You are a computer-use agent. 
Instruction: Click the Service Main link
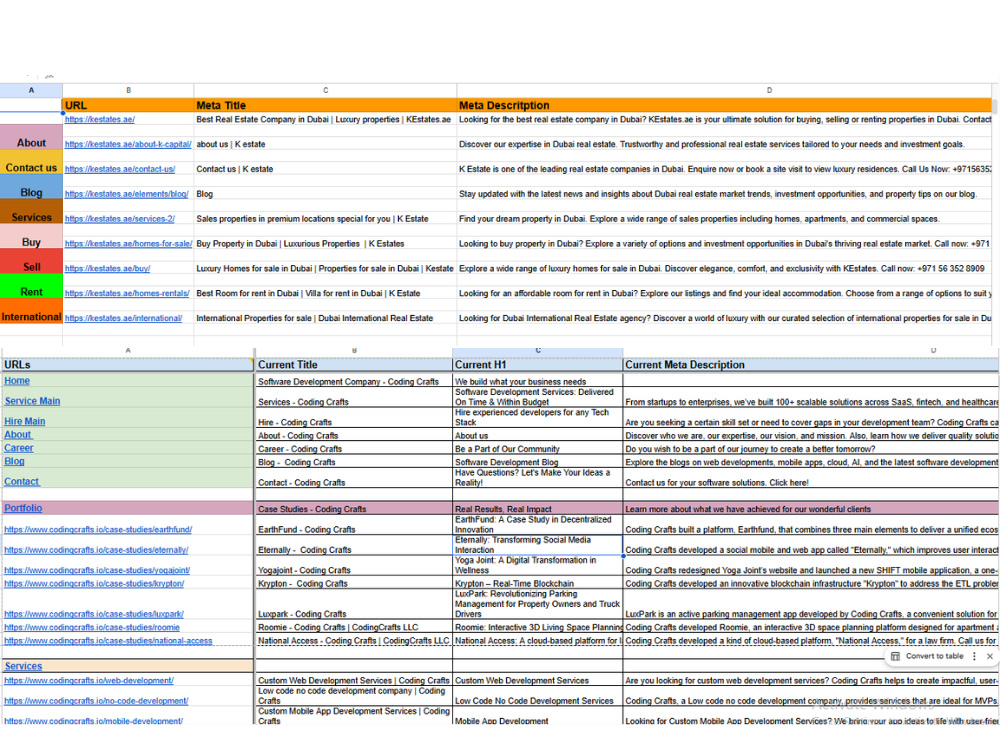coord(32,401)
